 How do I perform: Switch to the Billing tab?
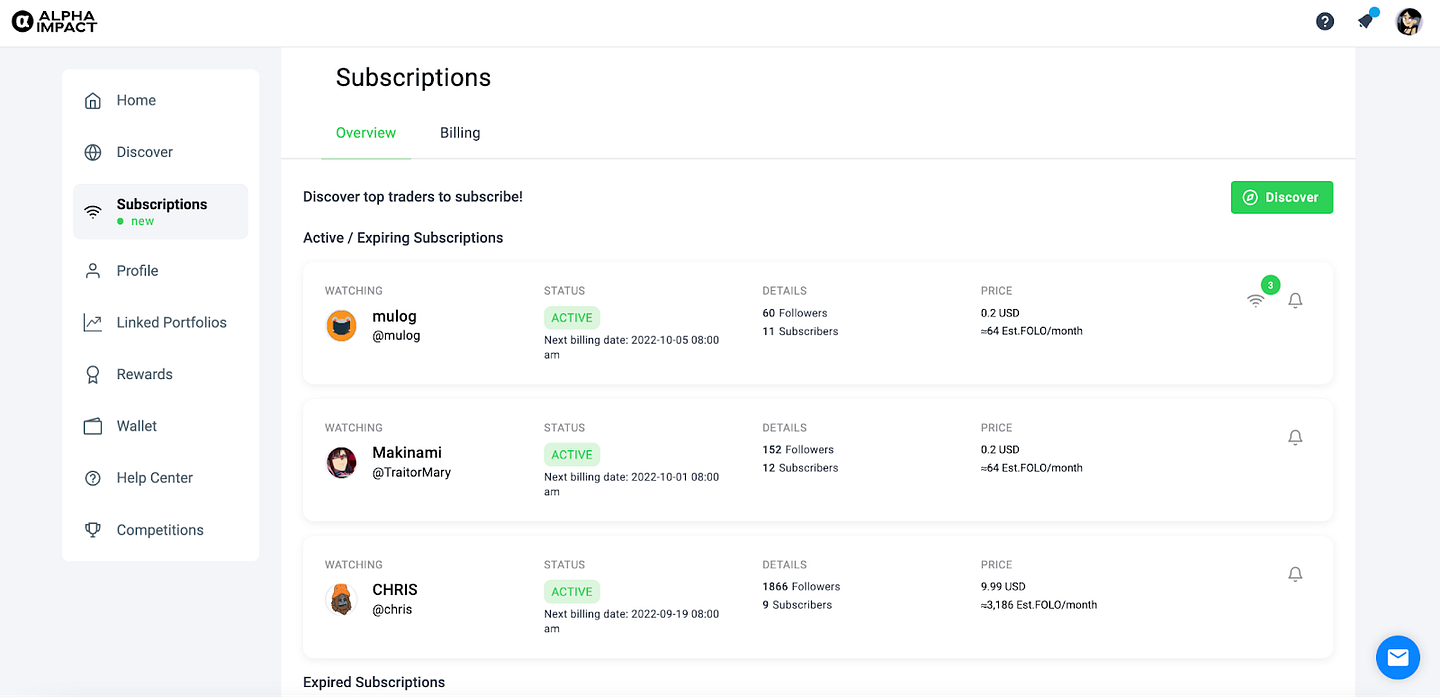(460, 133)
